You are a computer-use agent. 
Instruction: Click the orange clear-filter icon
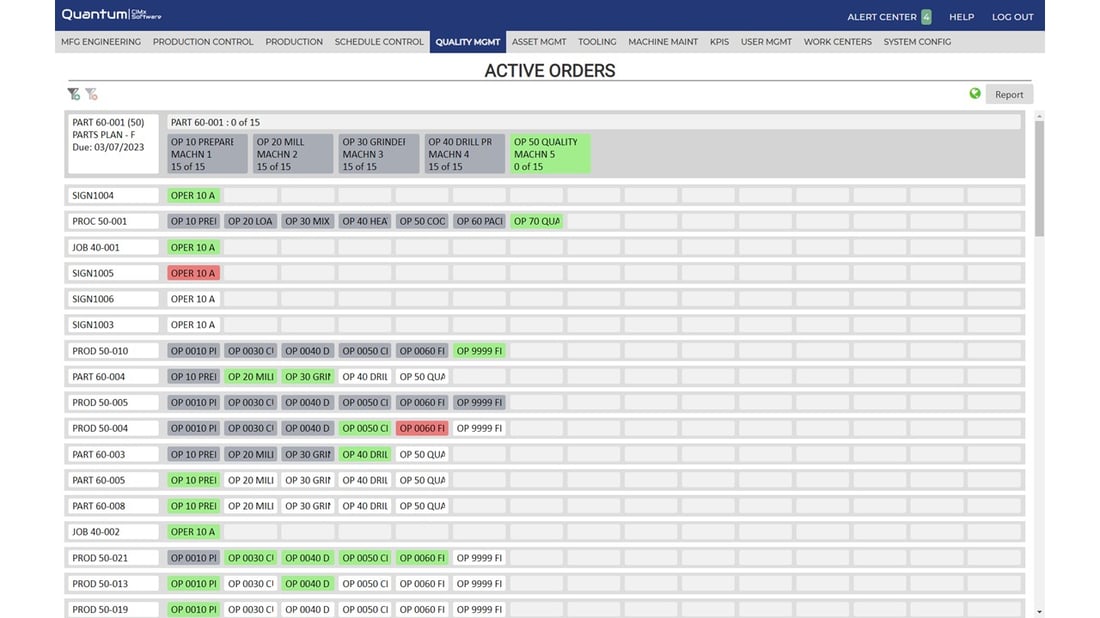click(91, 93)
